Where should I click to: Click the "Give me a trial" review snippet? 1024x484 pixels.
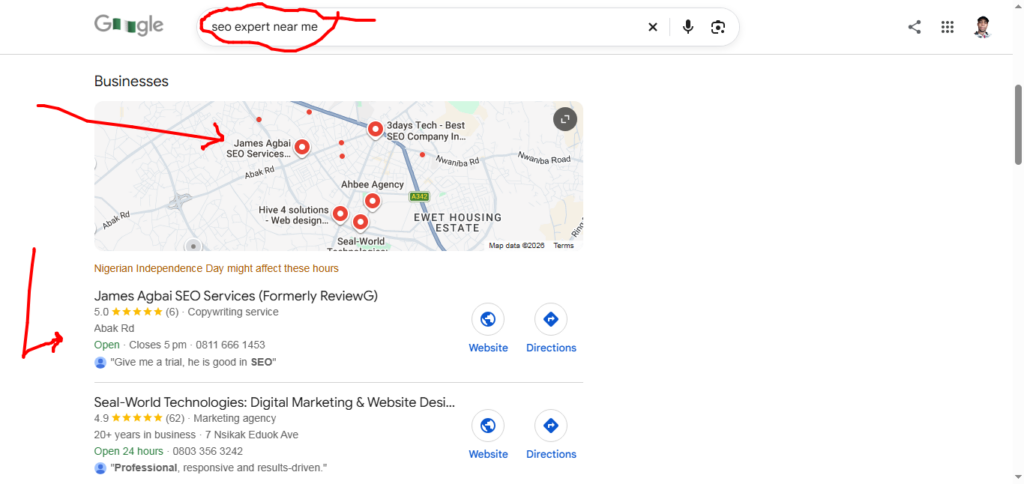point(194,362)
